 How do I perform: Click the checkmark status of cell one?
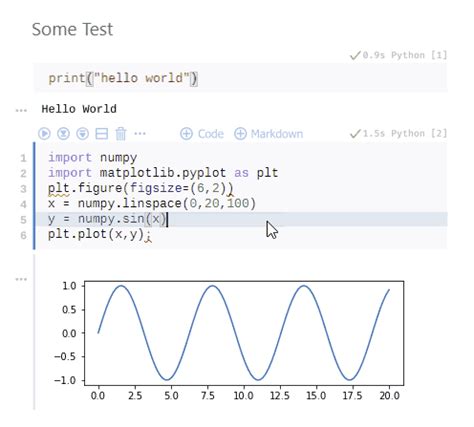(x=355, y=55)
